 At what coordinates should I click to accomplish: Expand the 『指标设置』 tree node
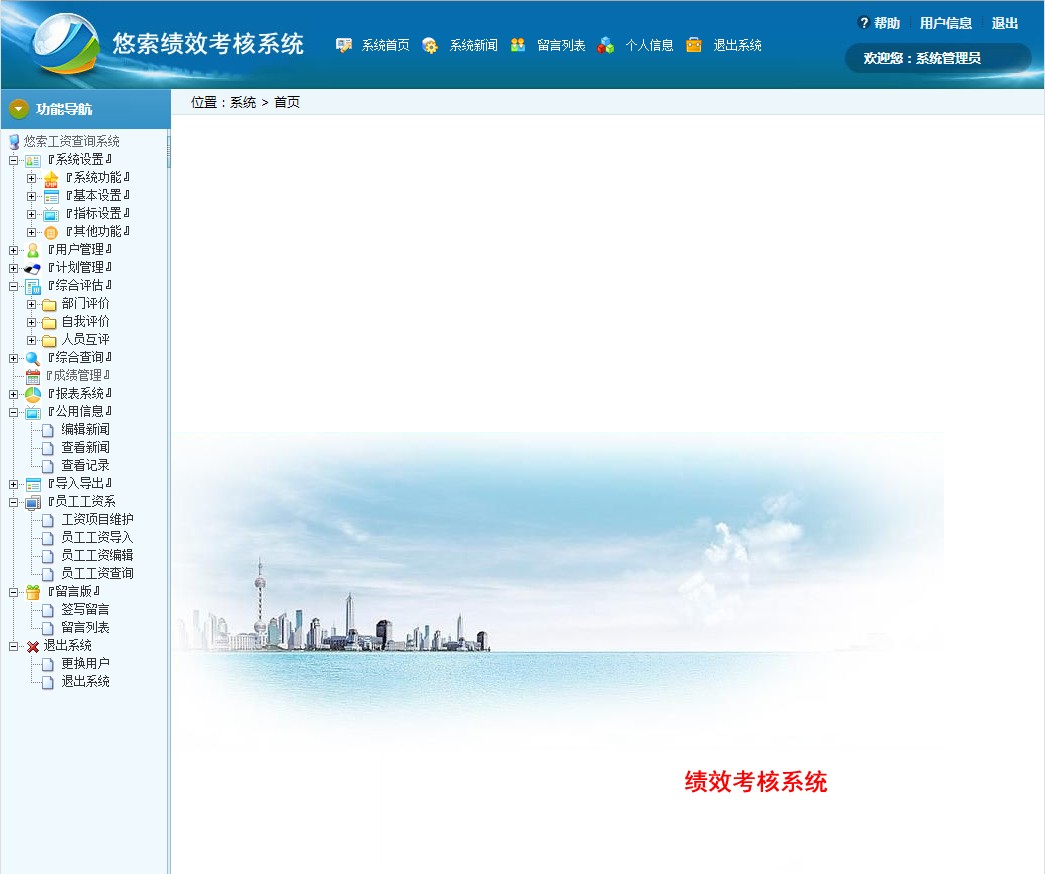pos(31,214)
